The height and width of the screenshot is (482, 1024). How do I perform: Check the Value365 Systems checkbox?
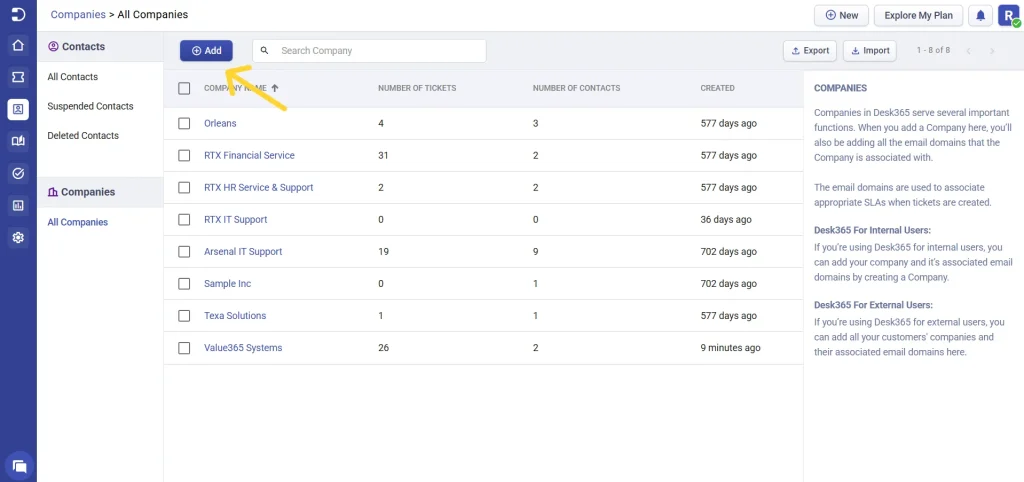click(x=184, y=348)
